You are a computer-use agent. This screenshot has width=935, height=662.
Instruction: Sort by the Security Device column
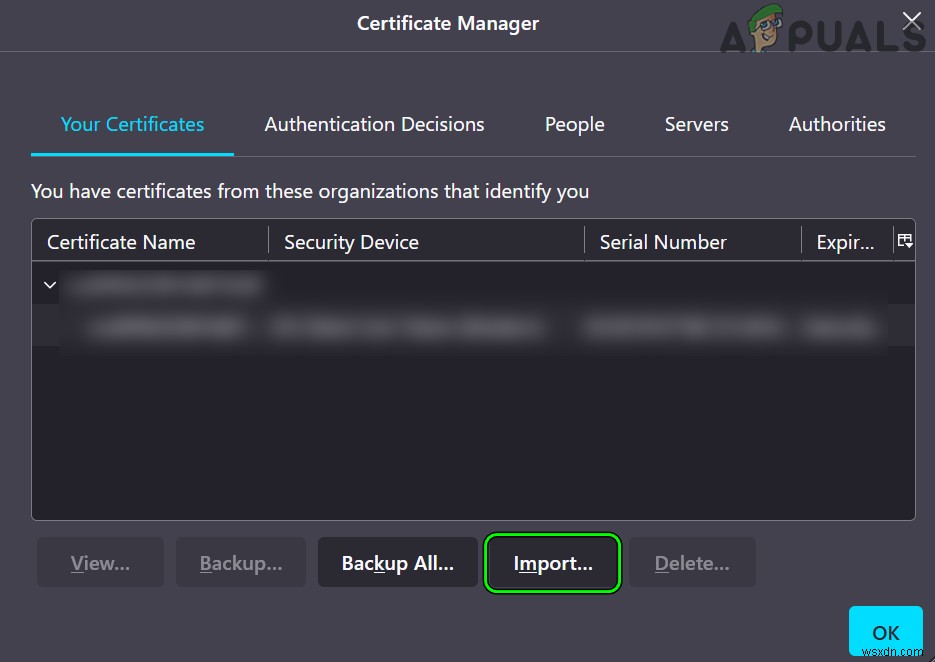point(351,241)
